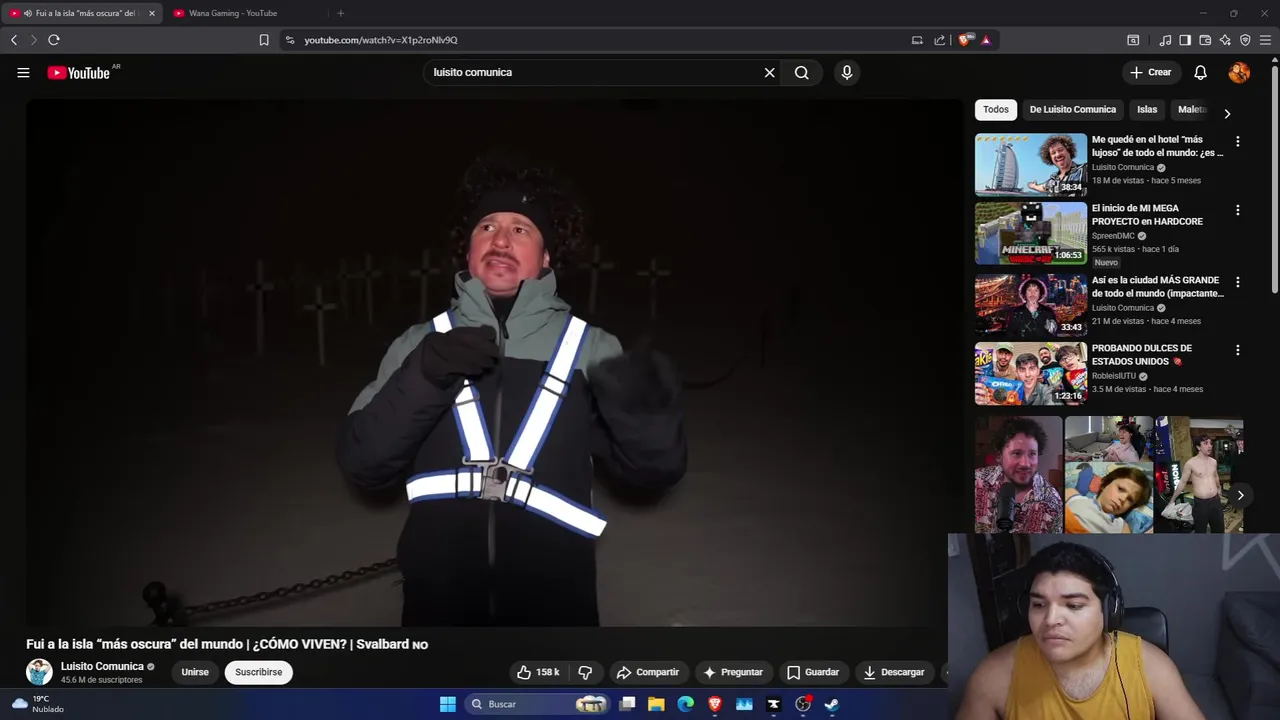Screen dimensions: 1280x720
Task: Select the De Luisito Comunica chip
Action: (x=1073, y=110)
